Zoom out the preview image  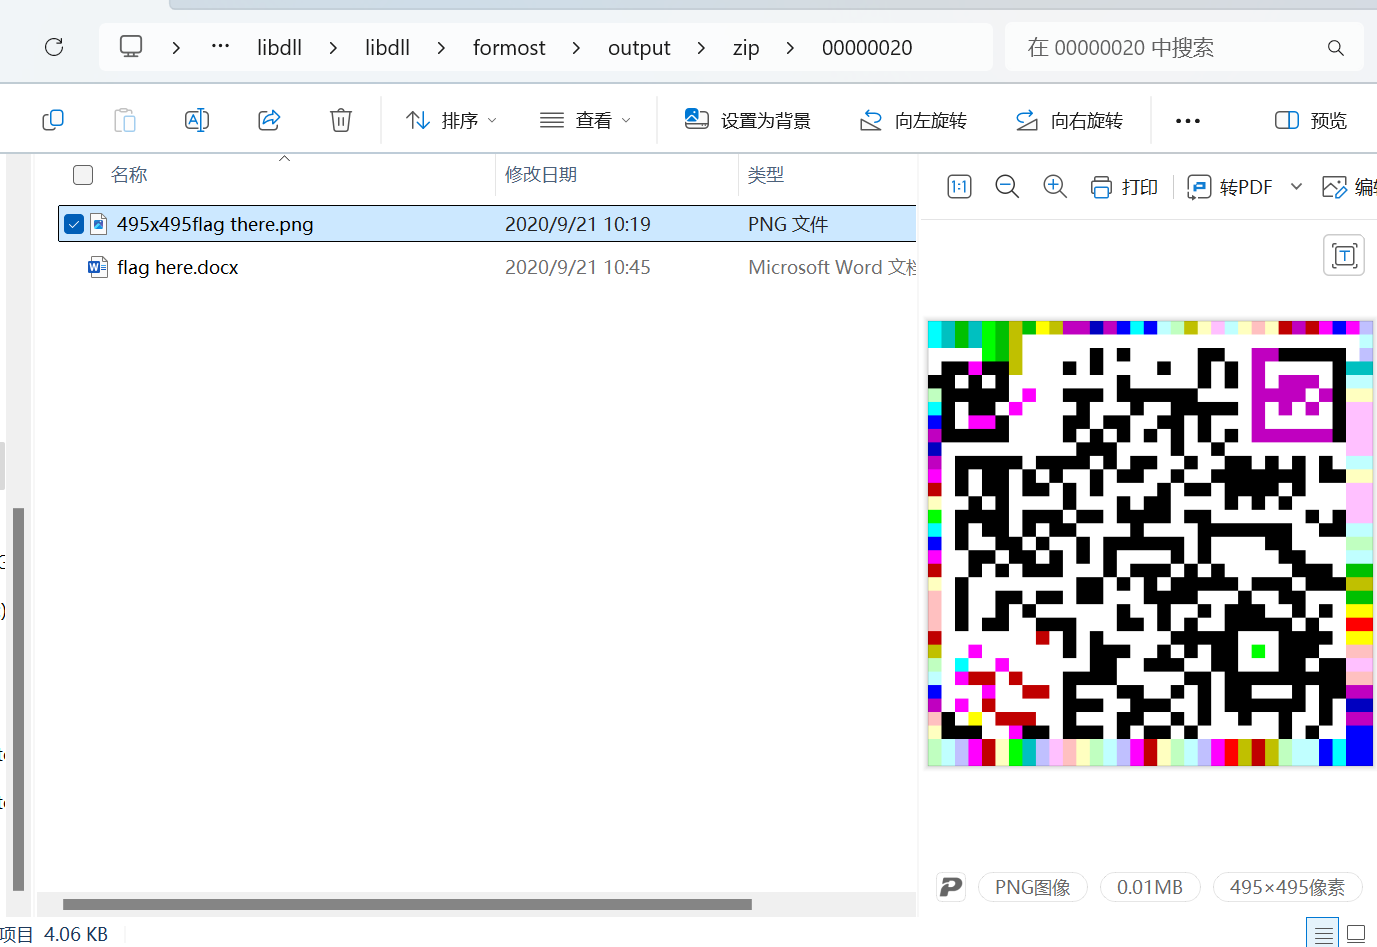coord(1007,187)
